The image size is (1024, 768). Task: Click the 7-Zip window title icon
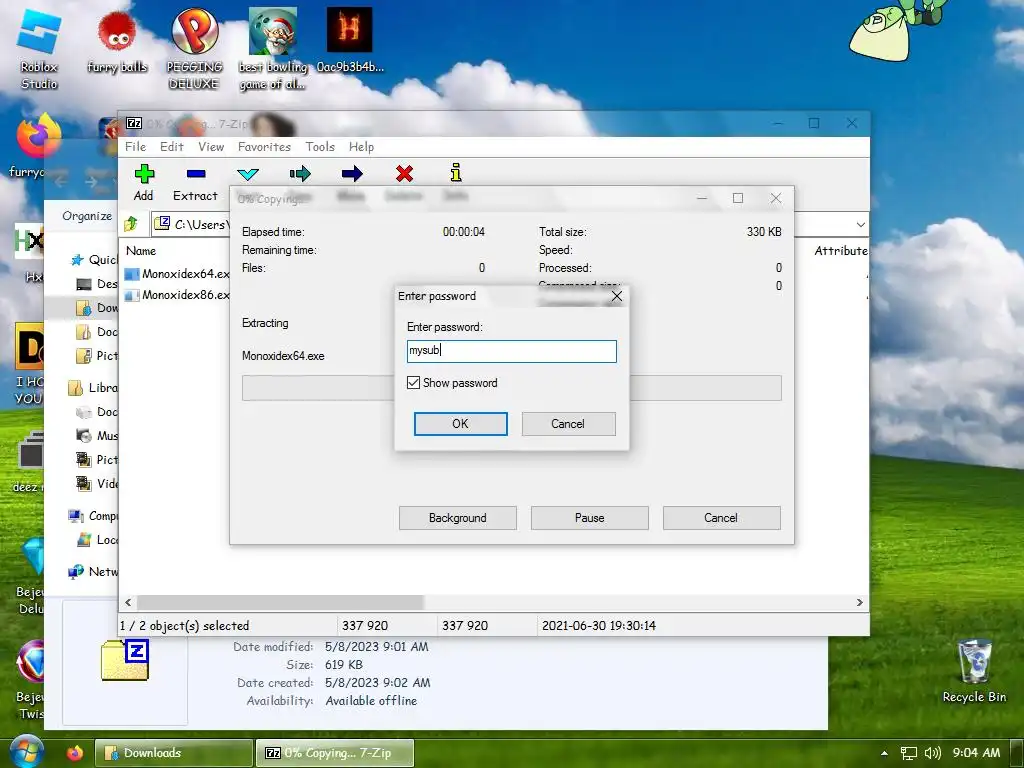point(134,123)
